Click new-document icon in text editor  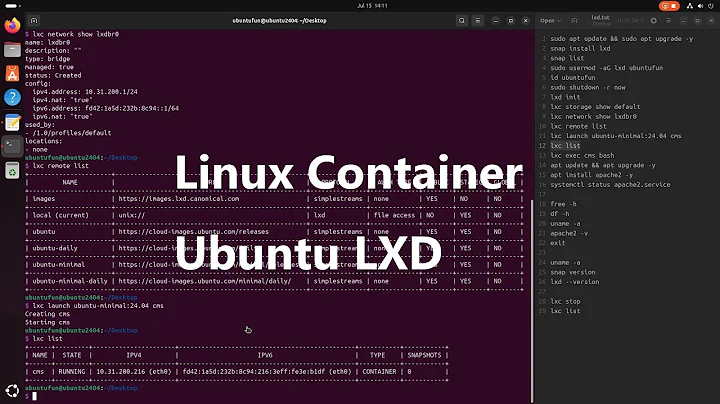(x=574, y=21)
